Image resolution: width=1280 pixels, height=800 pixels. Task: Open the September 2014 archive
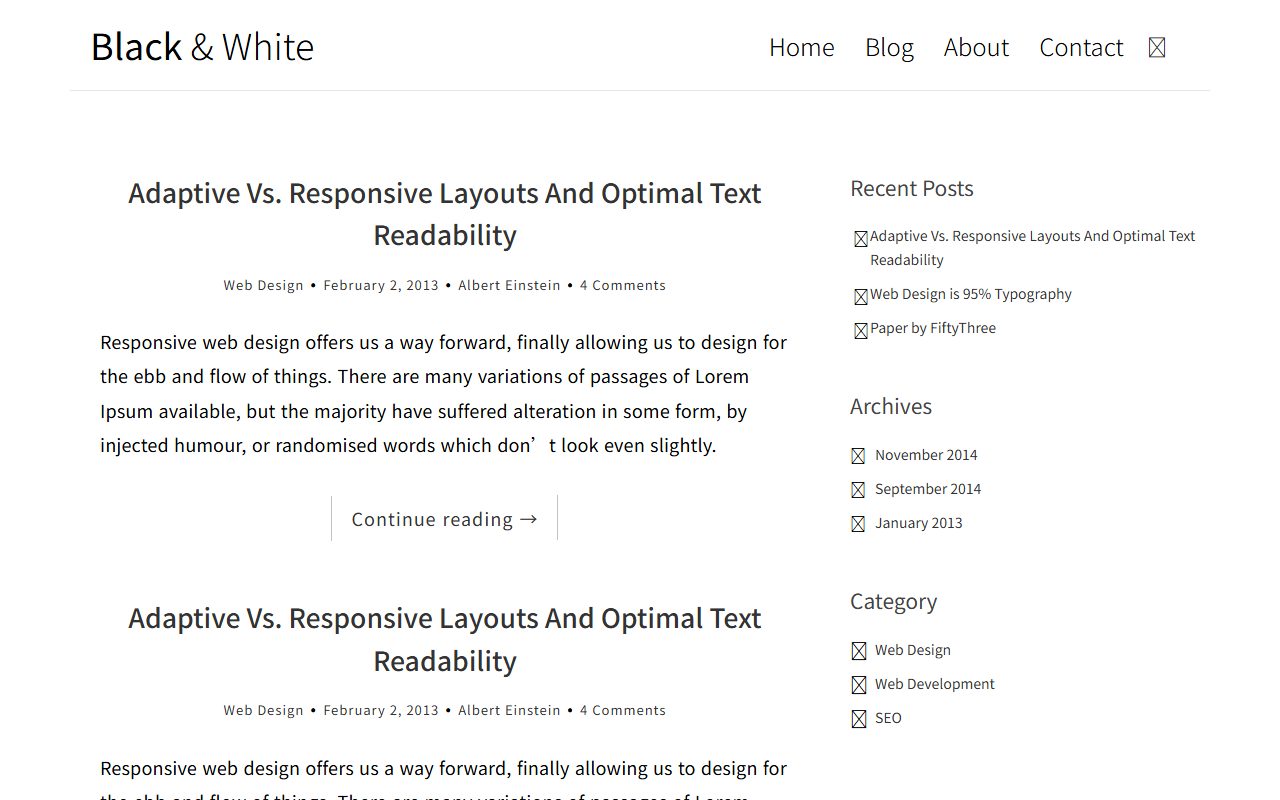click(x=928, y=489)
